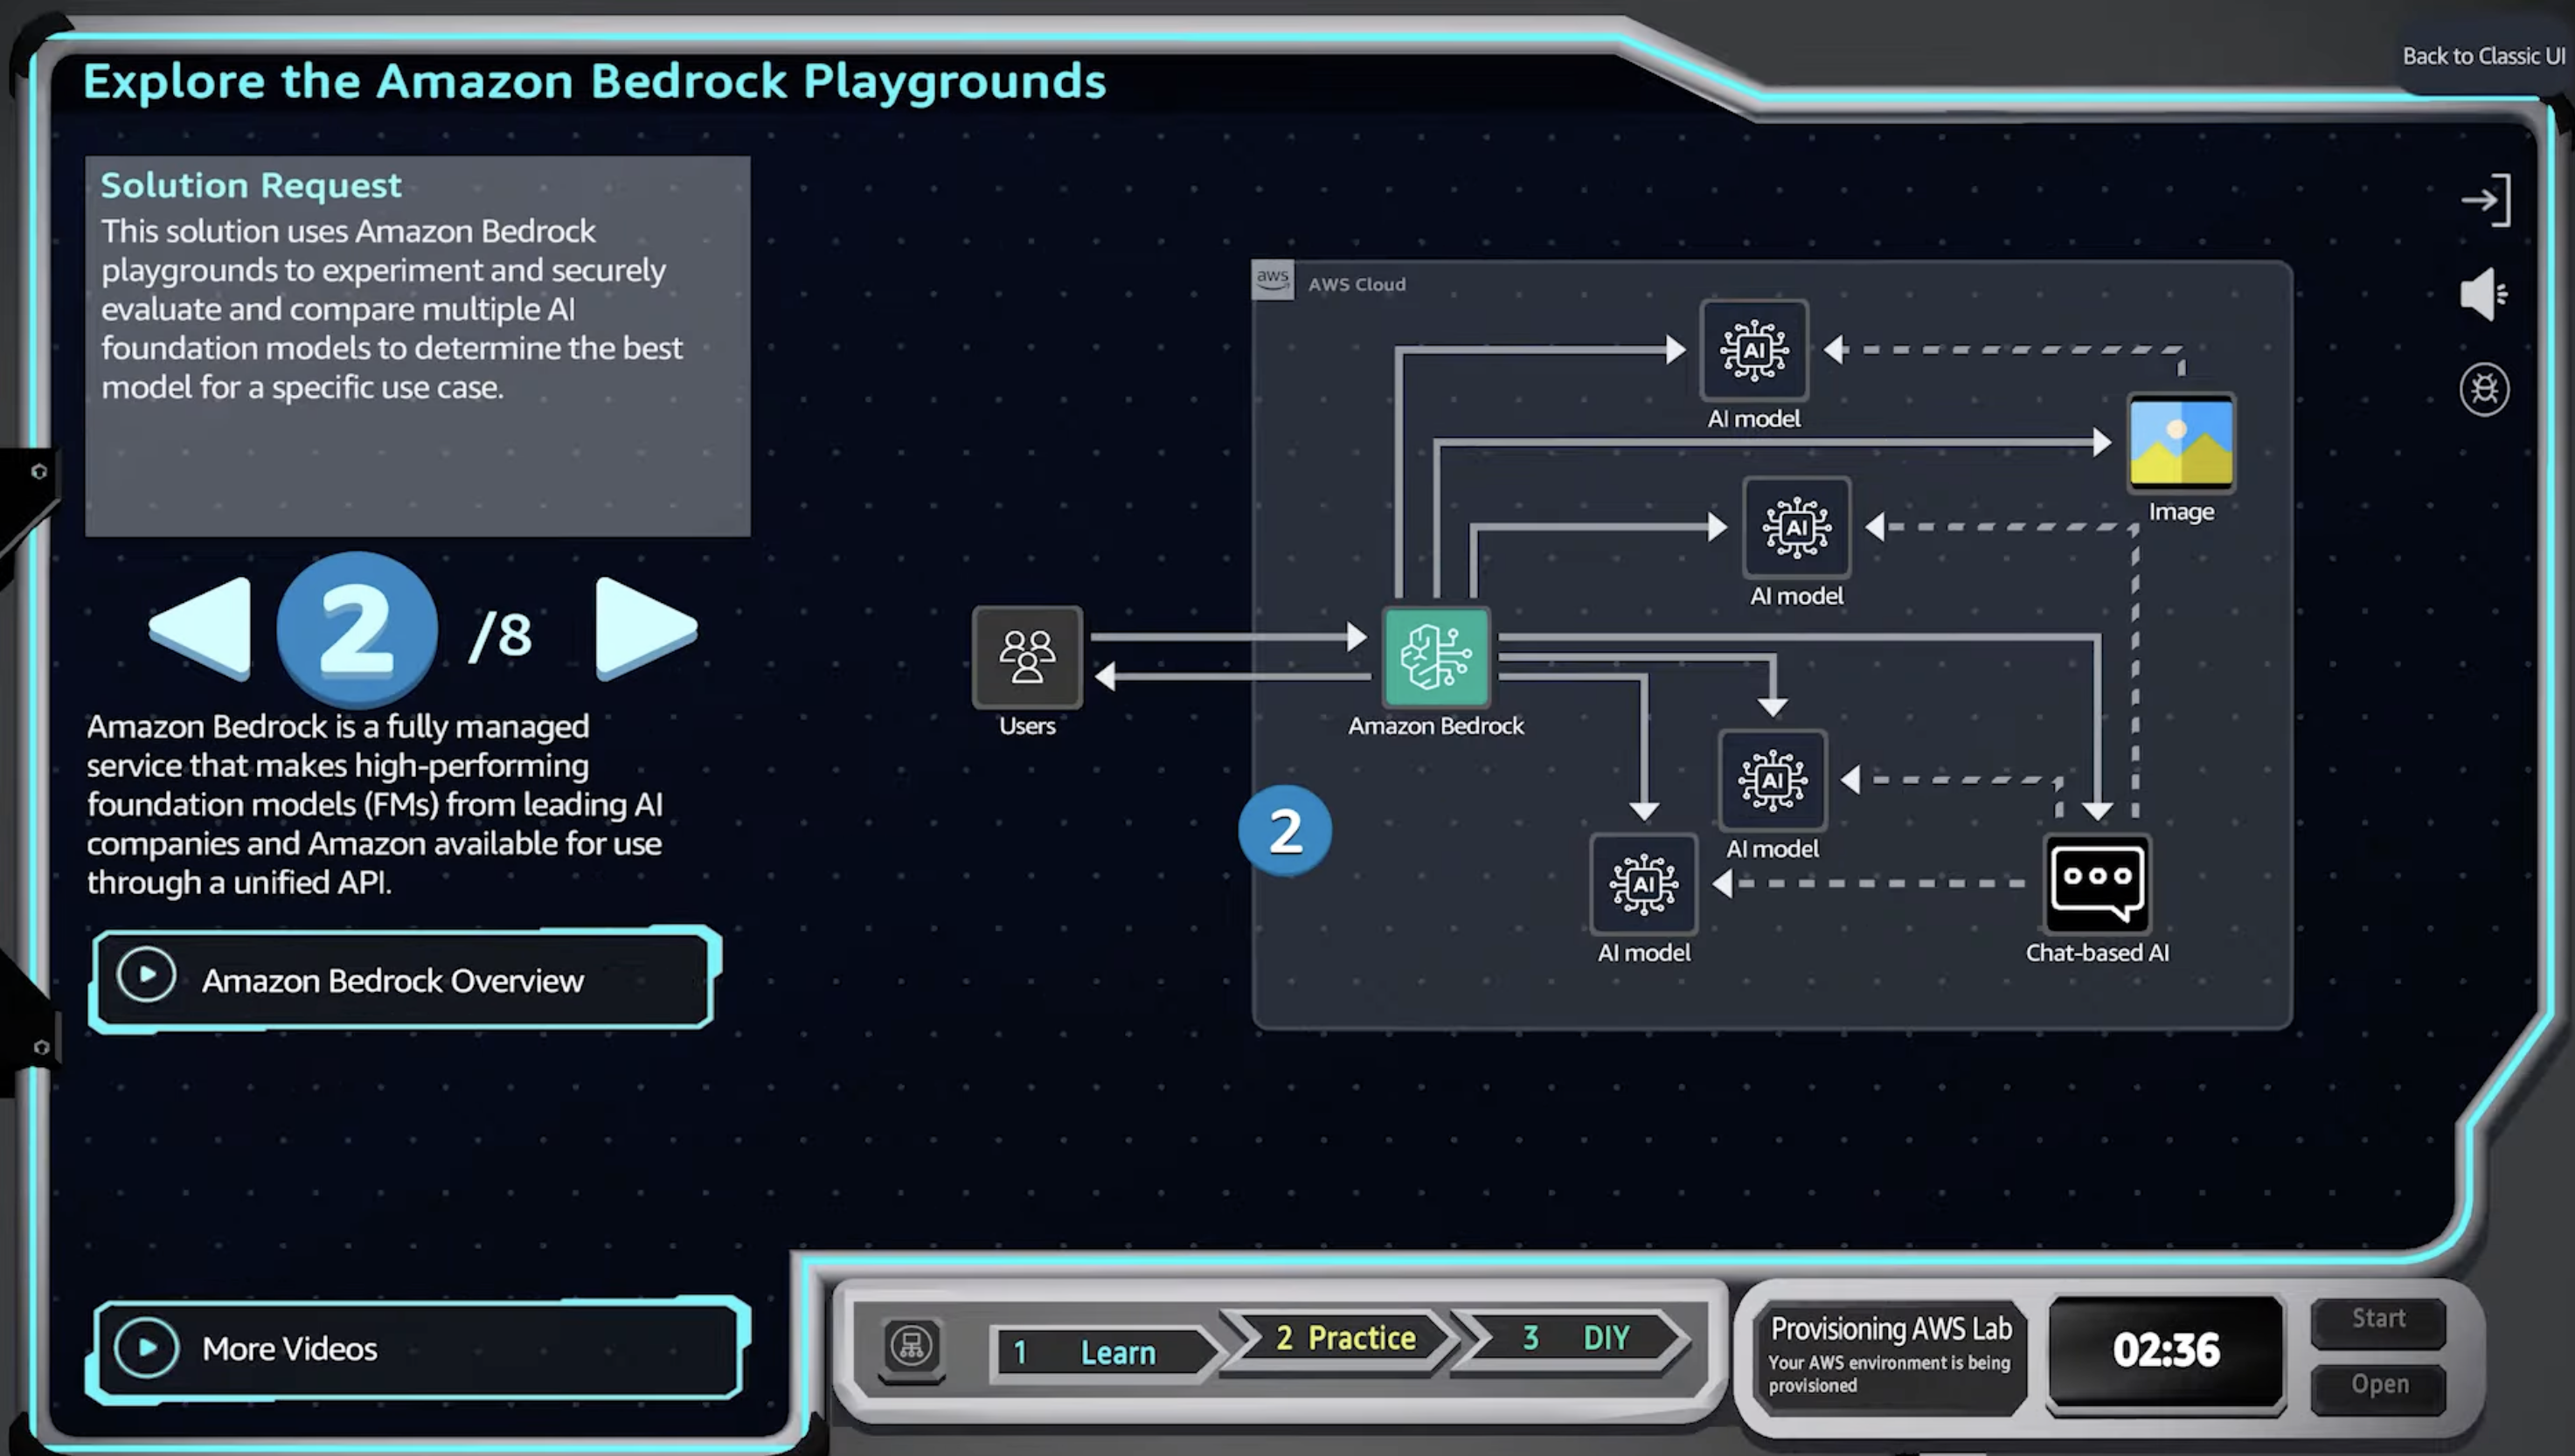Advance to the next step with right arrow

645,628
